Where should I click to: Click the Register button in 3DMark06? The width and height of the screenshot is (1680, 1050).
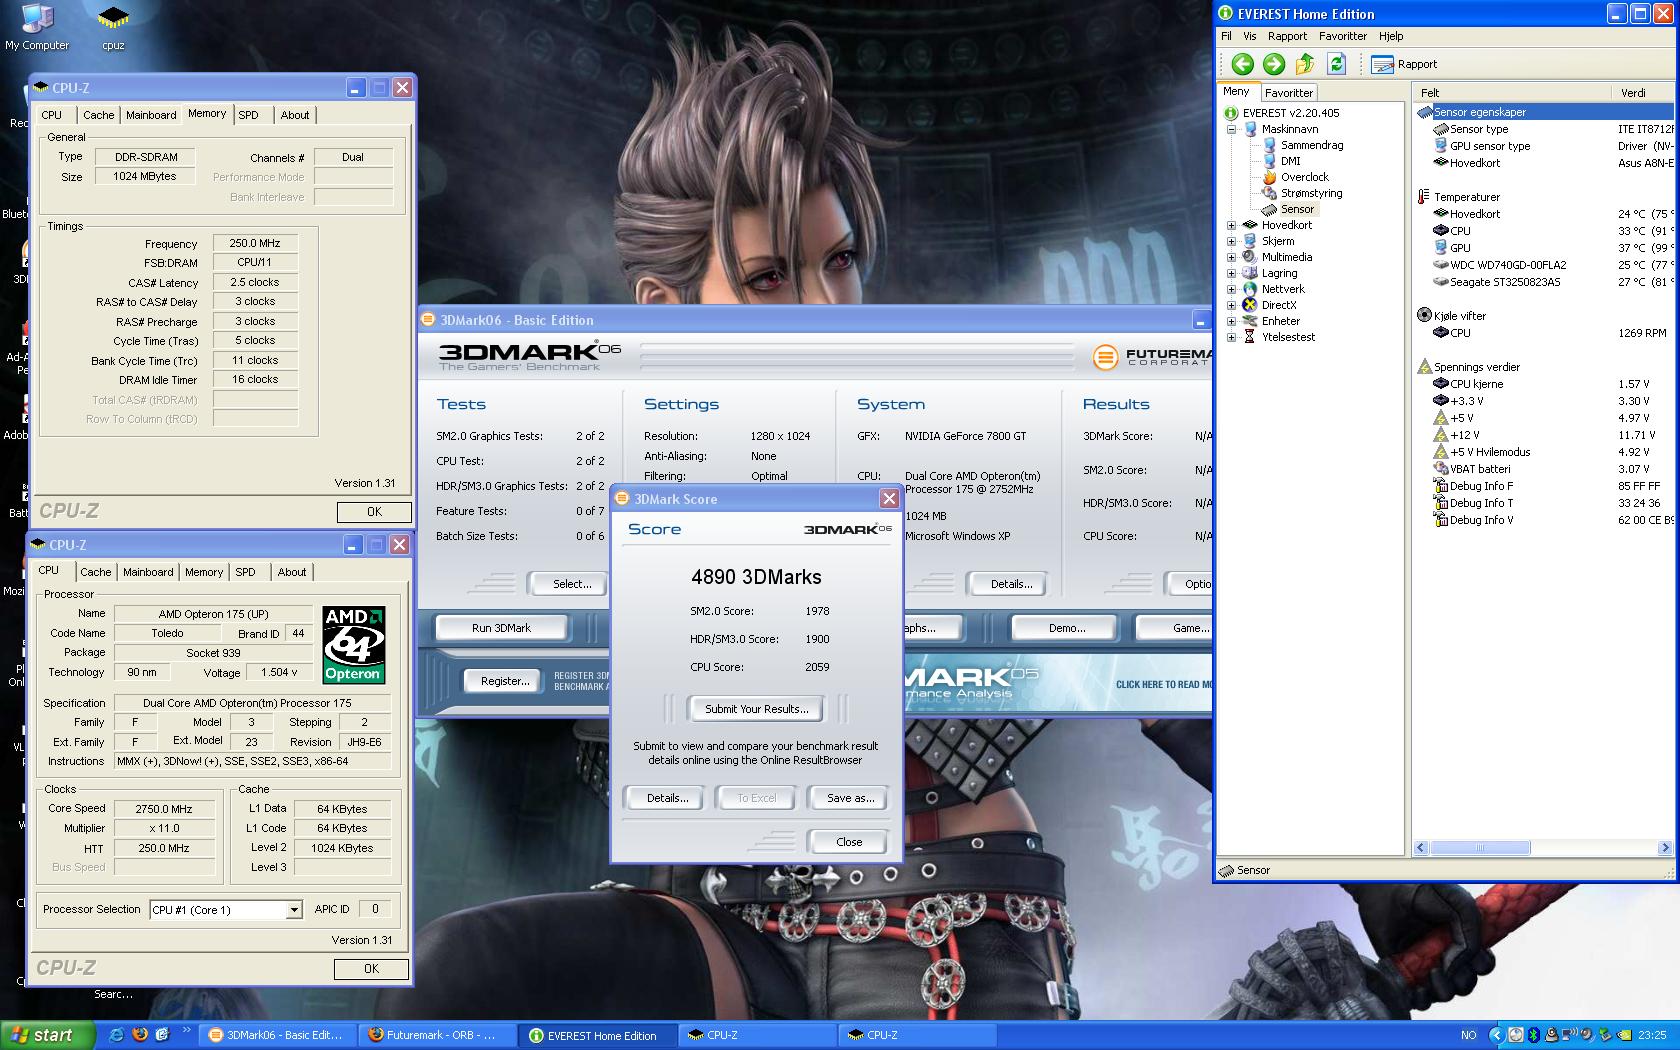click(505, 681)
